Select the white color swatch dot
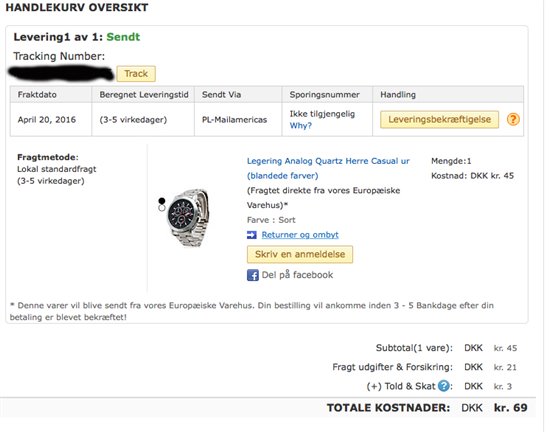 [161, 208]
